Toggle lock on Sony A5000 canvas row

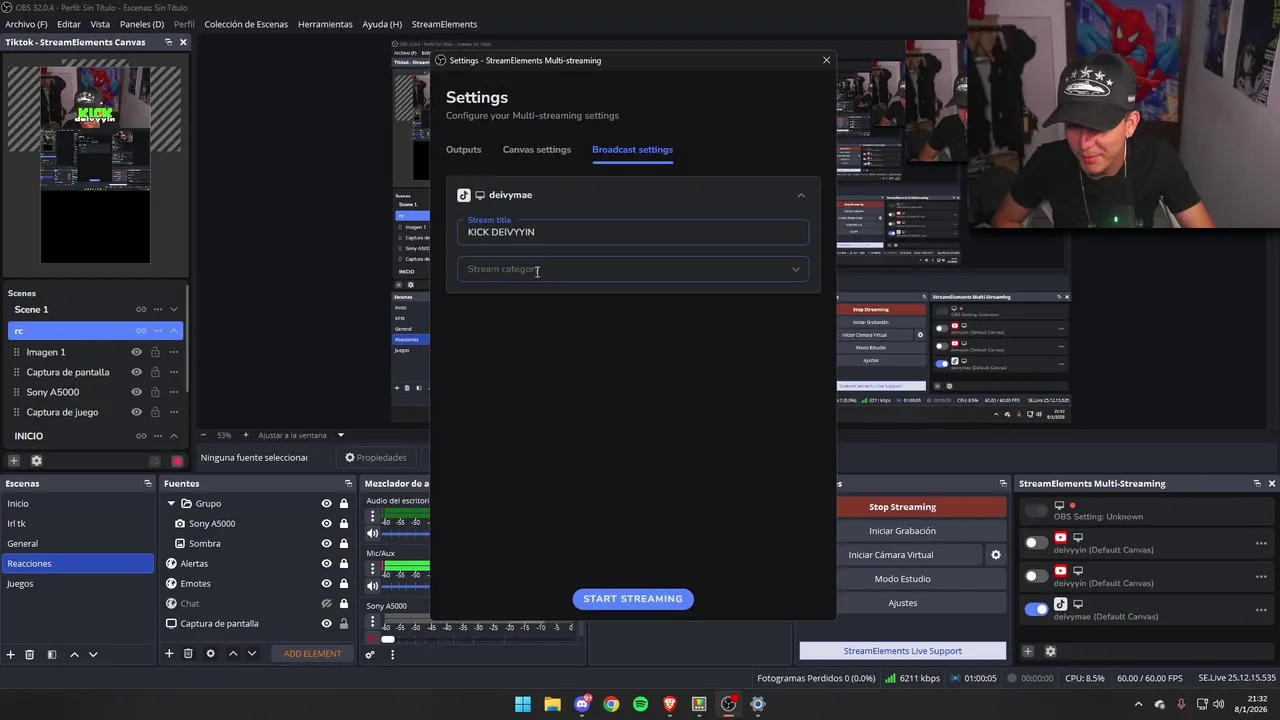[x=155, y=392]
